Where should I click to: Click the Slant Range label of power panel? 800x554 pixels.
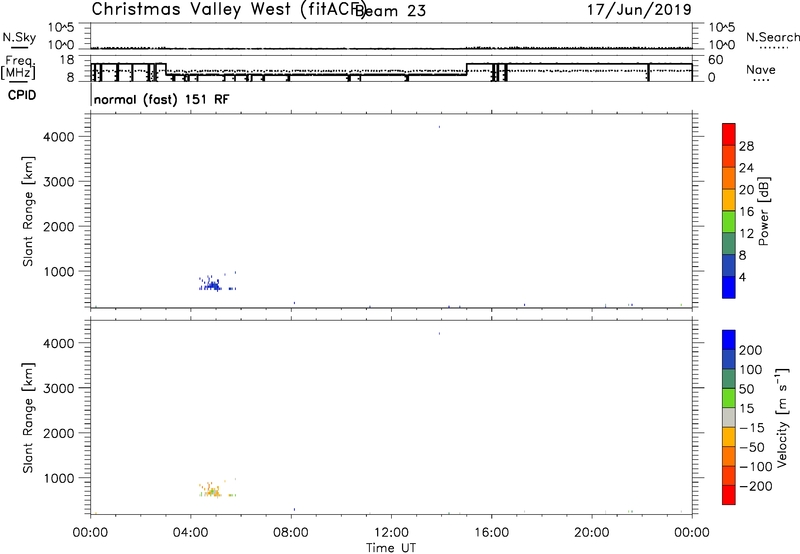coord(28,211)
